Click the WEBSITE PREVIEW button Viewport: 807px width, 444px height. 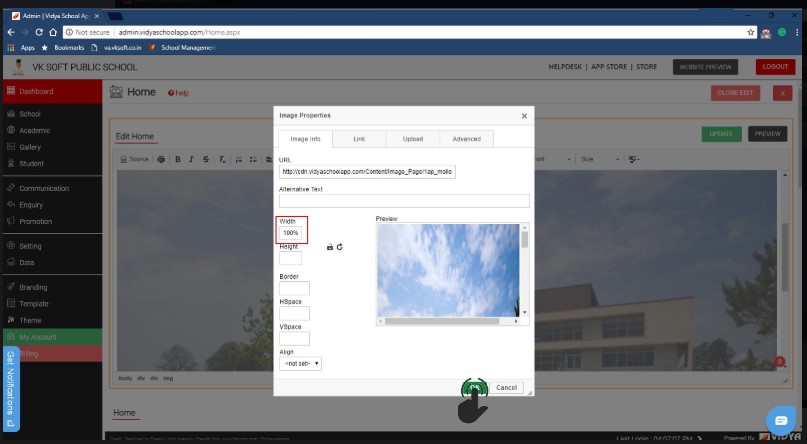point(705,67)
